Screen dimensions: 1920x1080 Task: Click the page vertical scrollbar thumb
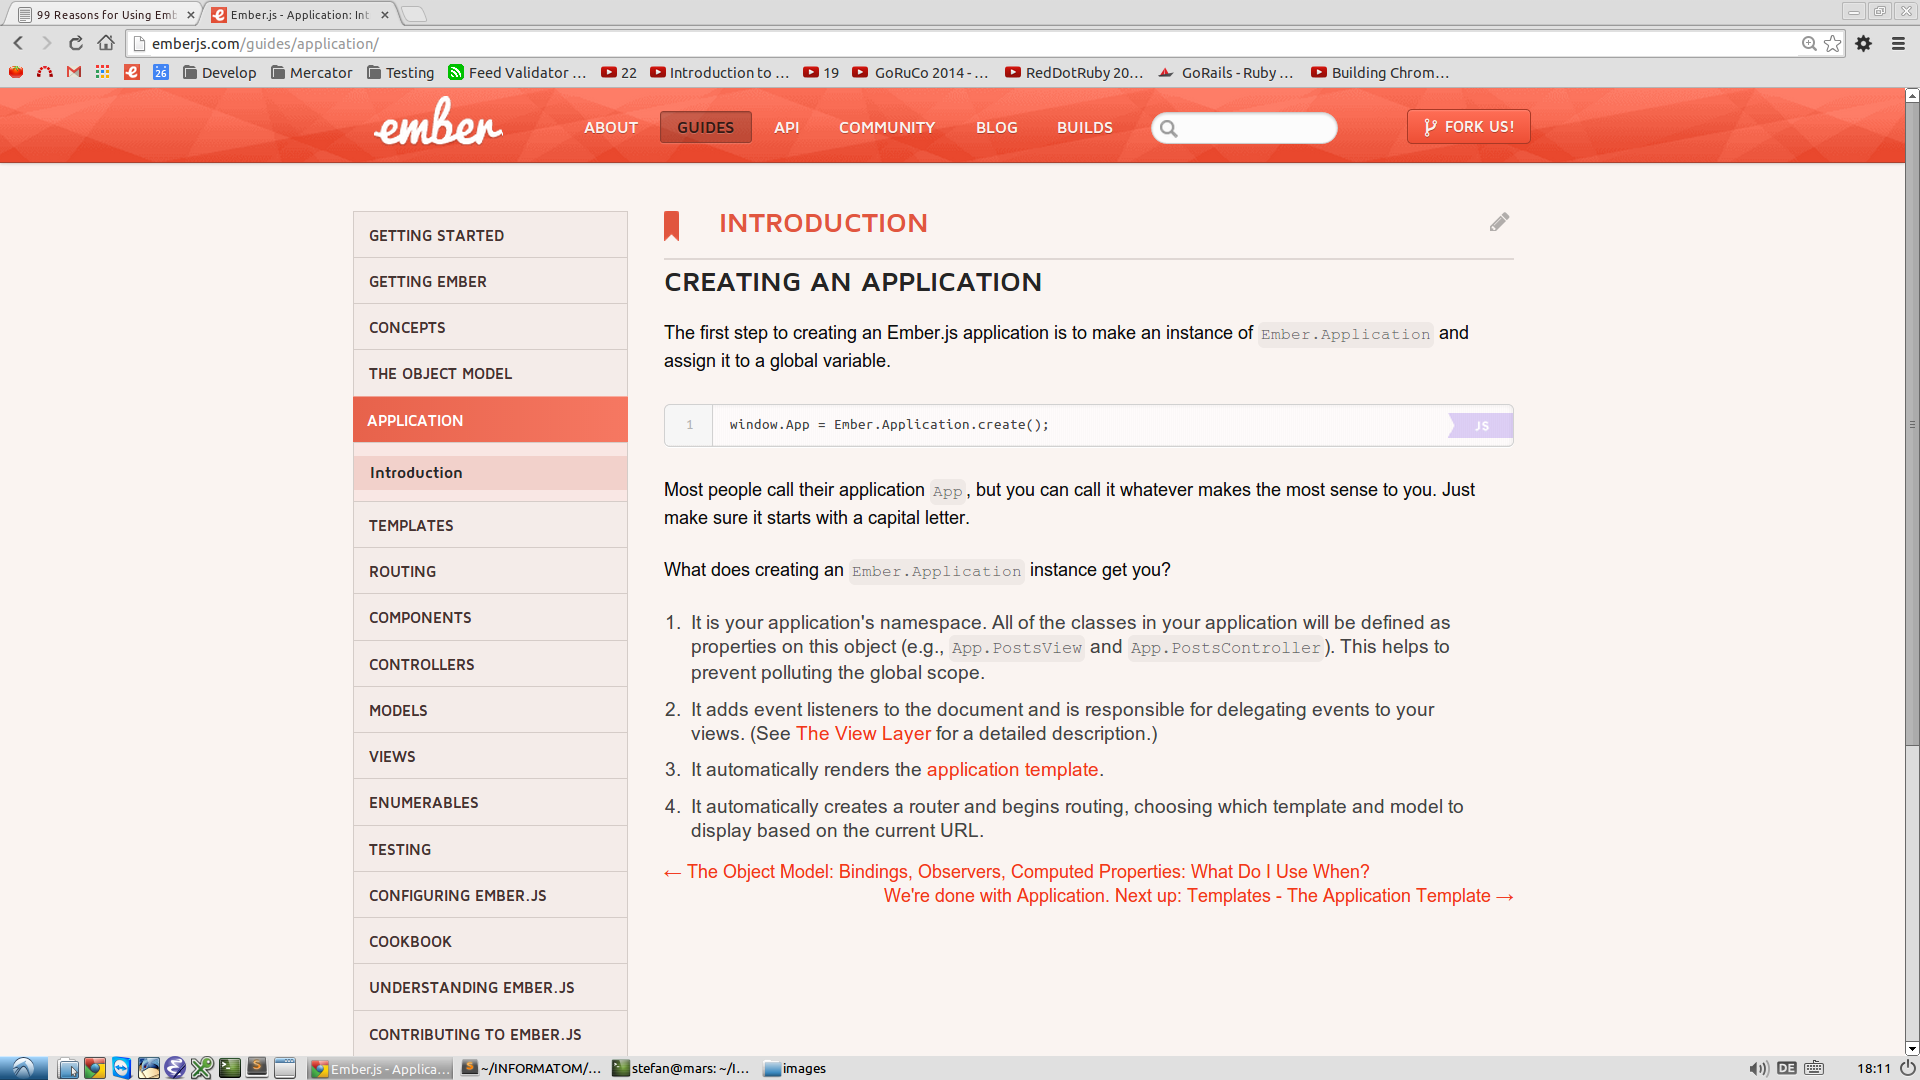(1912, 424)
